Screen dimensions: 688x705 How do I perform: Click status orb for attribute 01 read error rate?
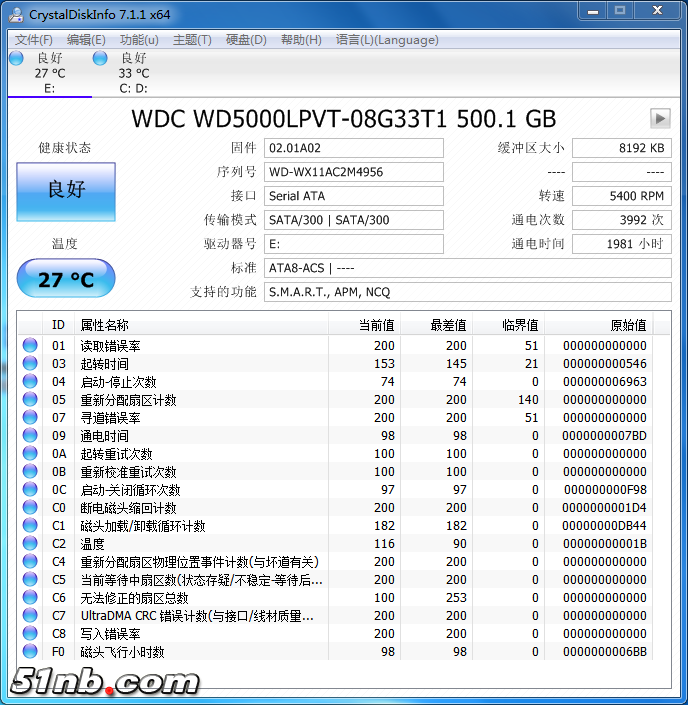(30, 346)
